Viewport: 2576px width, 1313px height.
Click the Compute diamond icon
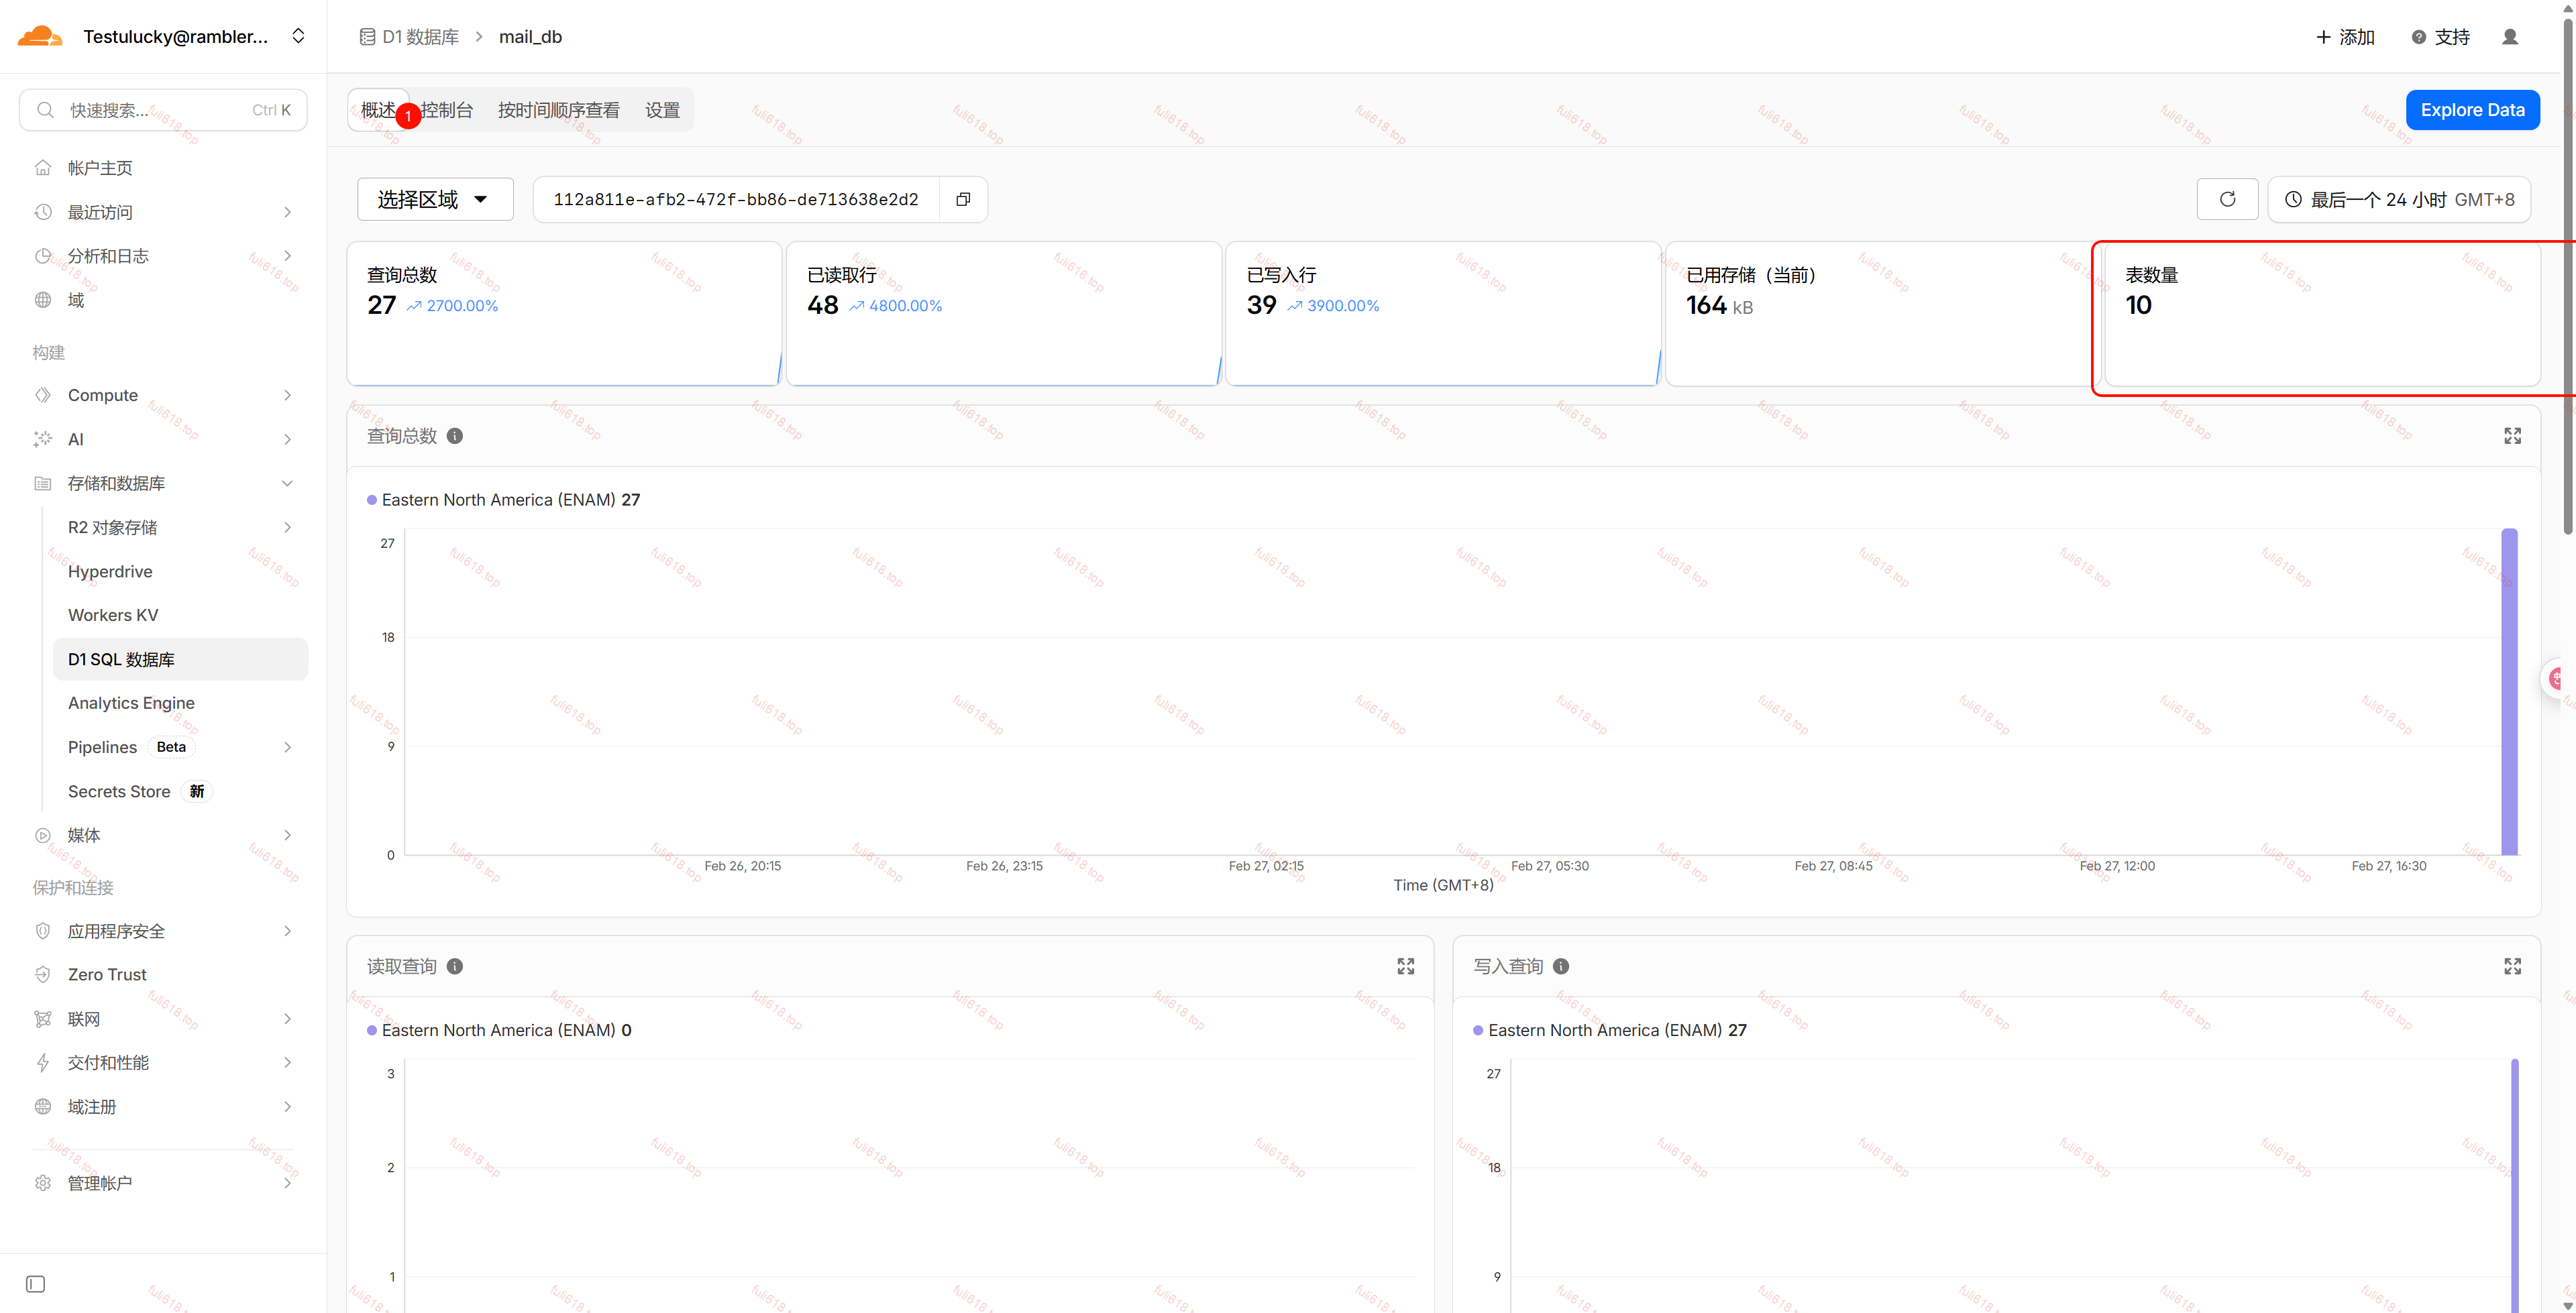tap(43, 395)
